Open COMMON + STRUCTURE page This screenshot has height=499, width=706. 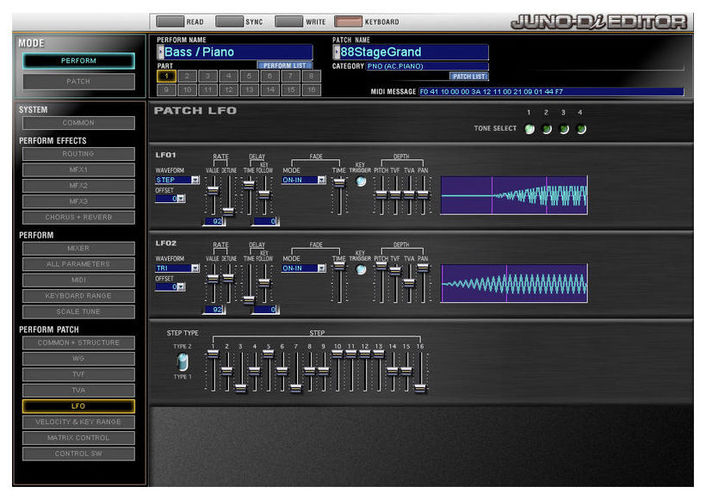79,343
